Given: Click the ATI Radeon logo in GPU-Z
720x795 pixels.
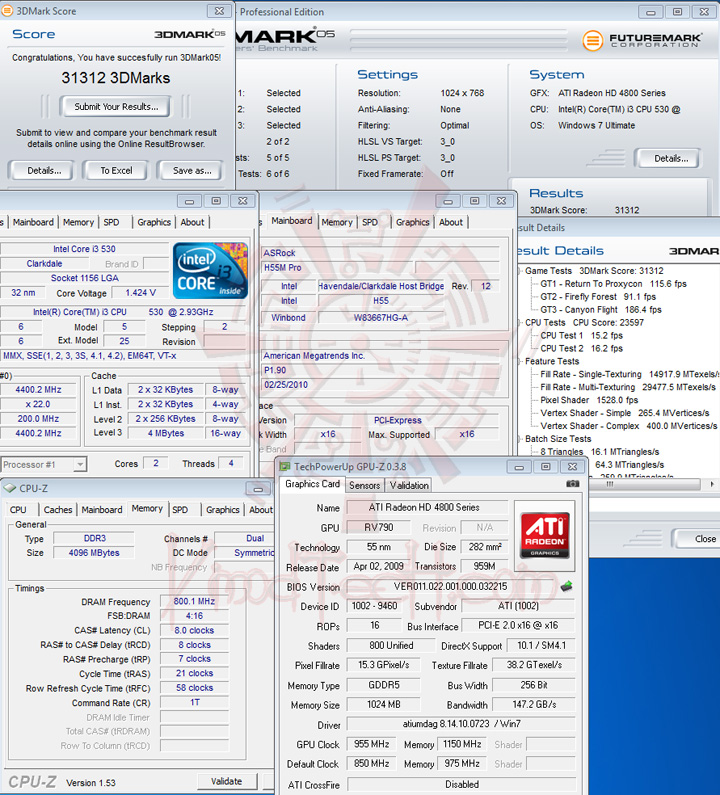Looking at the screenshot, I should [545, 535].
